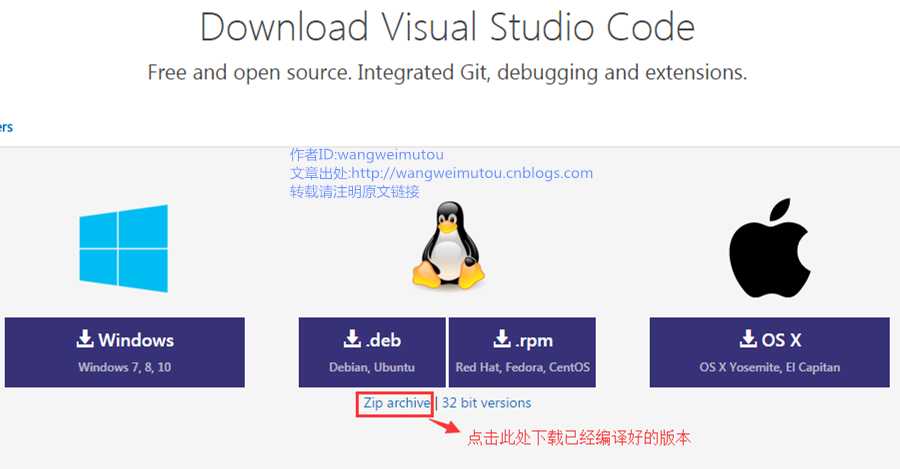Image resolution: width=900 pixels, height=469 pixels.
Task: Open the Zip archive link
Action: coord(396,403)
